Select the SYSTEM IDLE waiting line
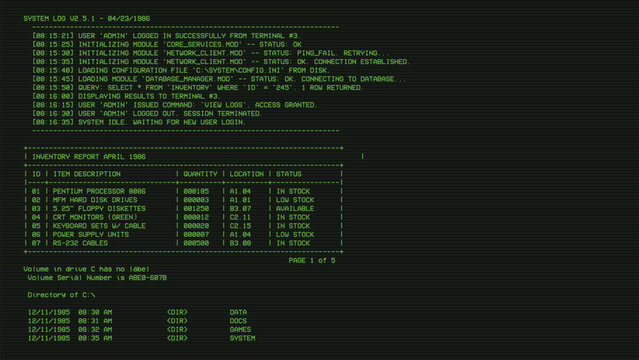639x360 pixels. [139, 122]
